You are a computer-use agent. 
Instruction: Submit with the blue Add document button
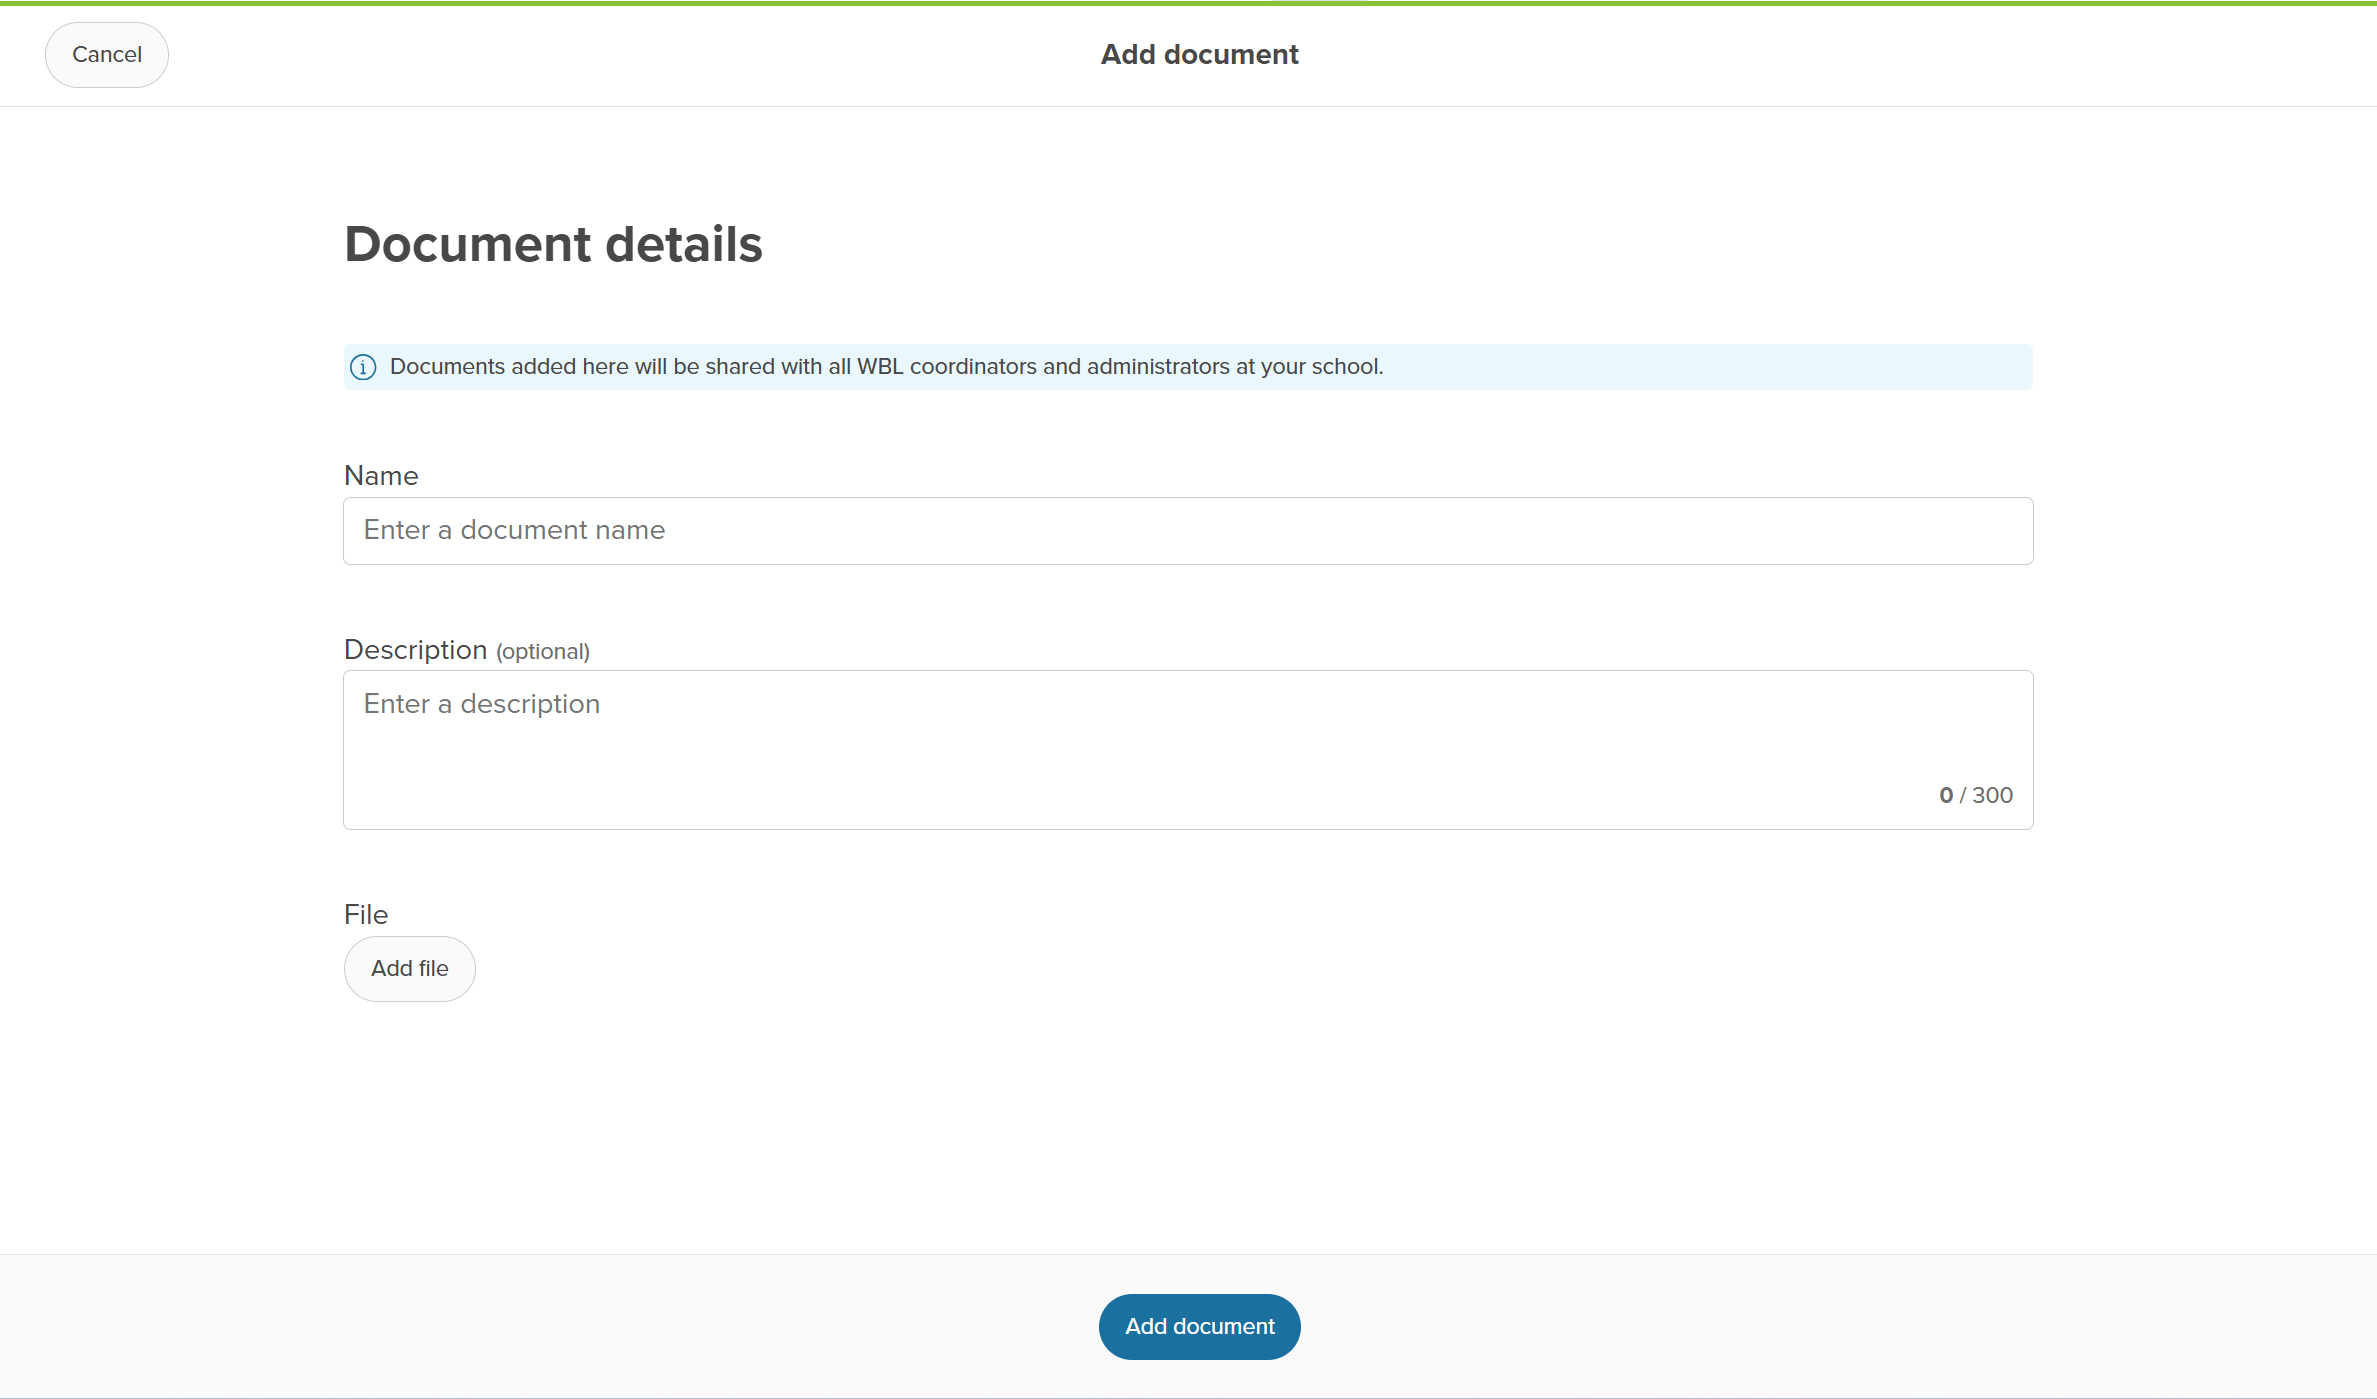click(x=1199, y=1327)
